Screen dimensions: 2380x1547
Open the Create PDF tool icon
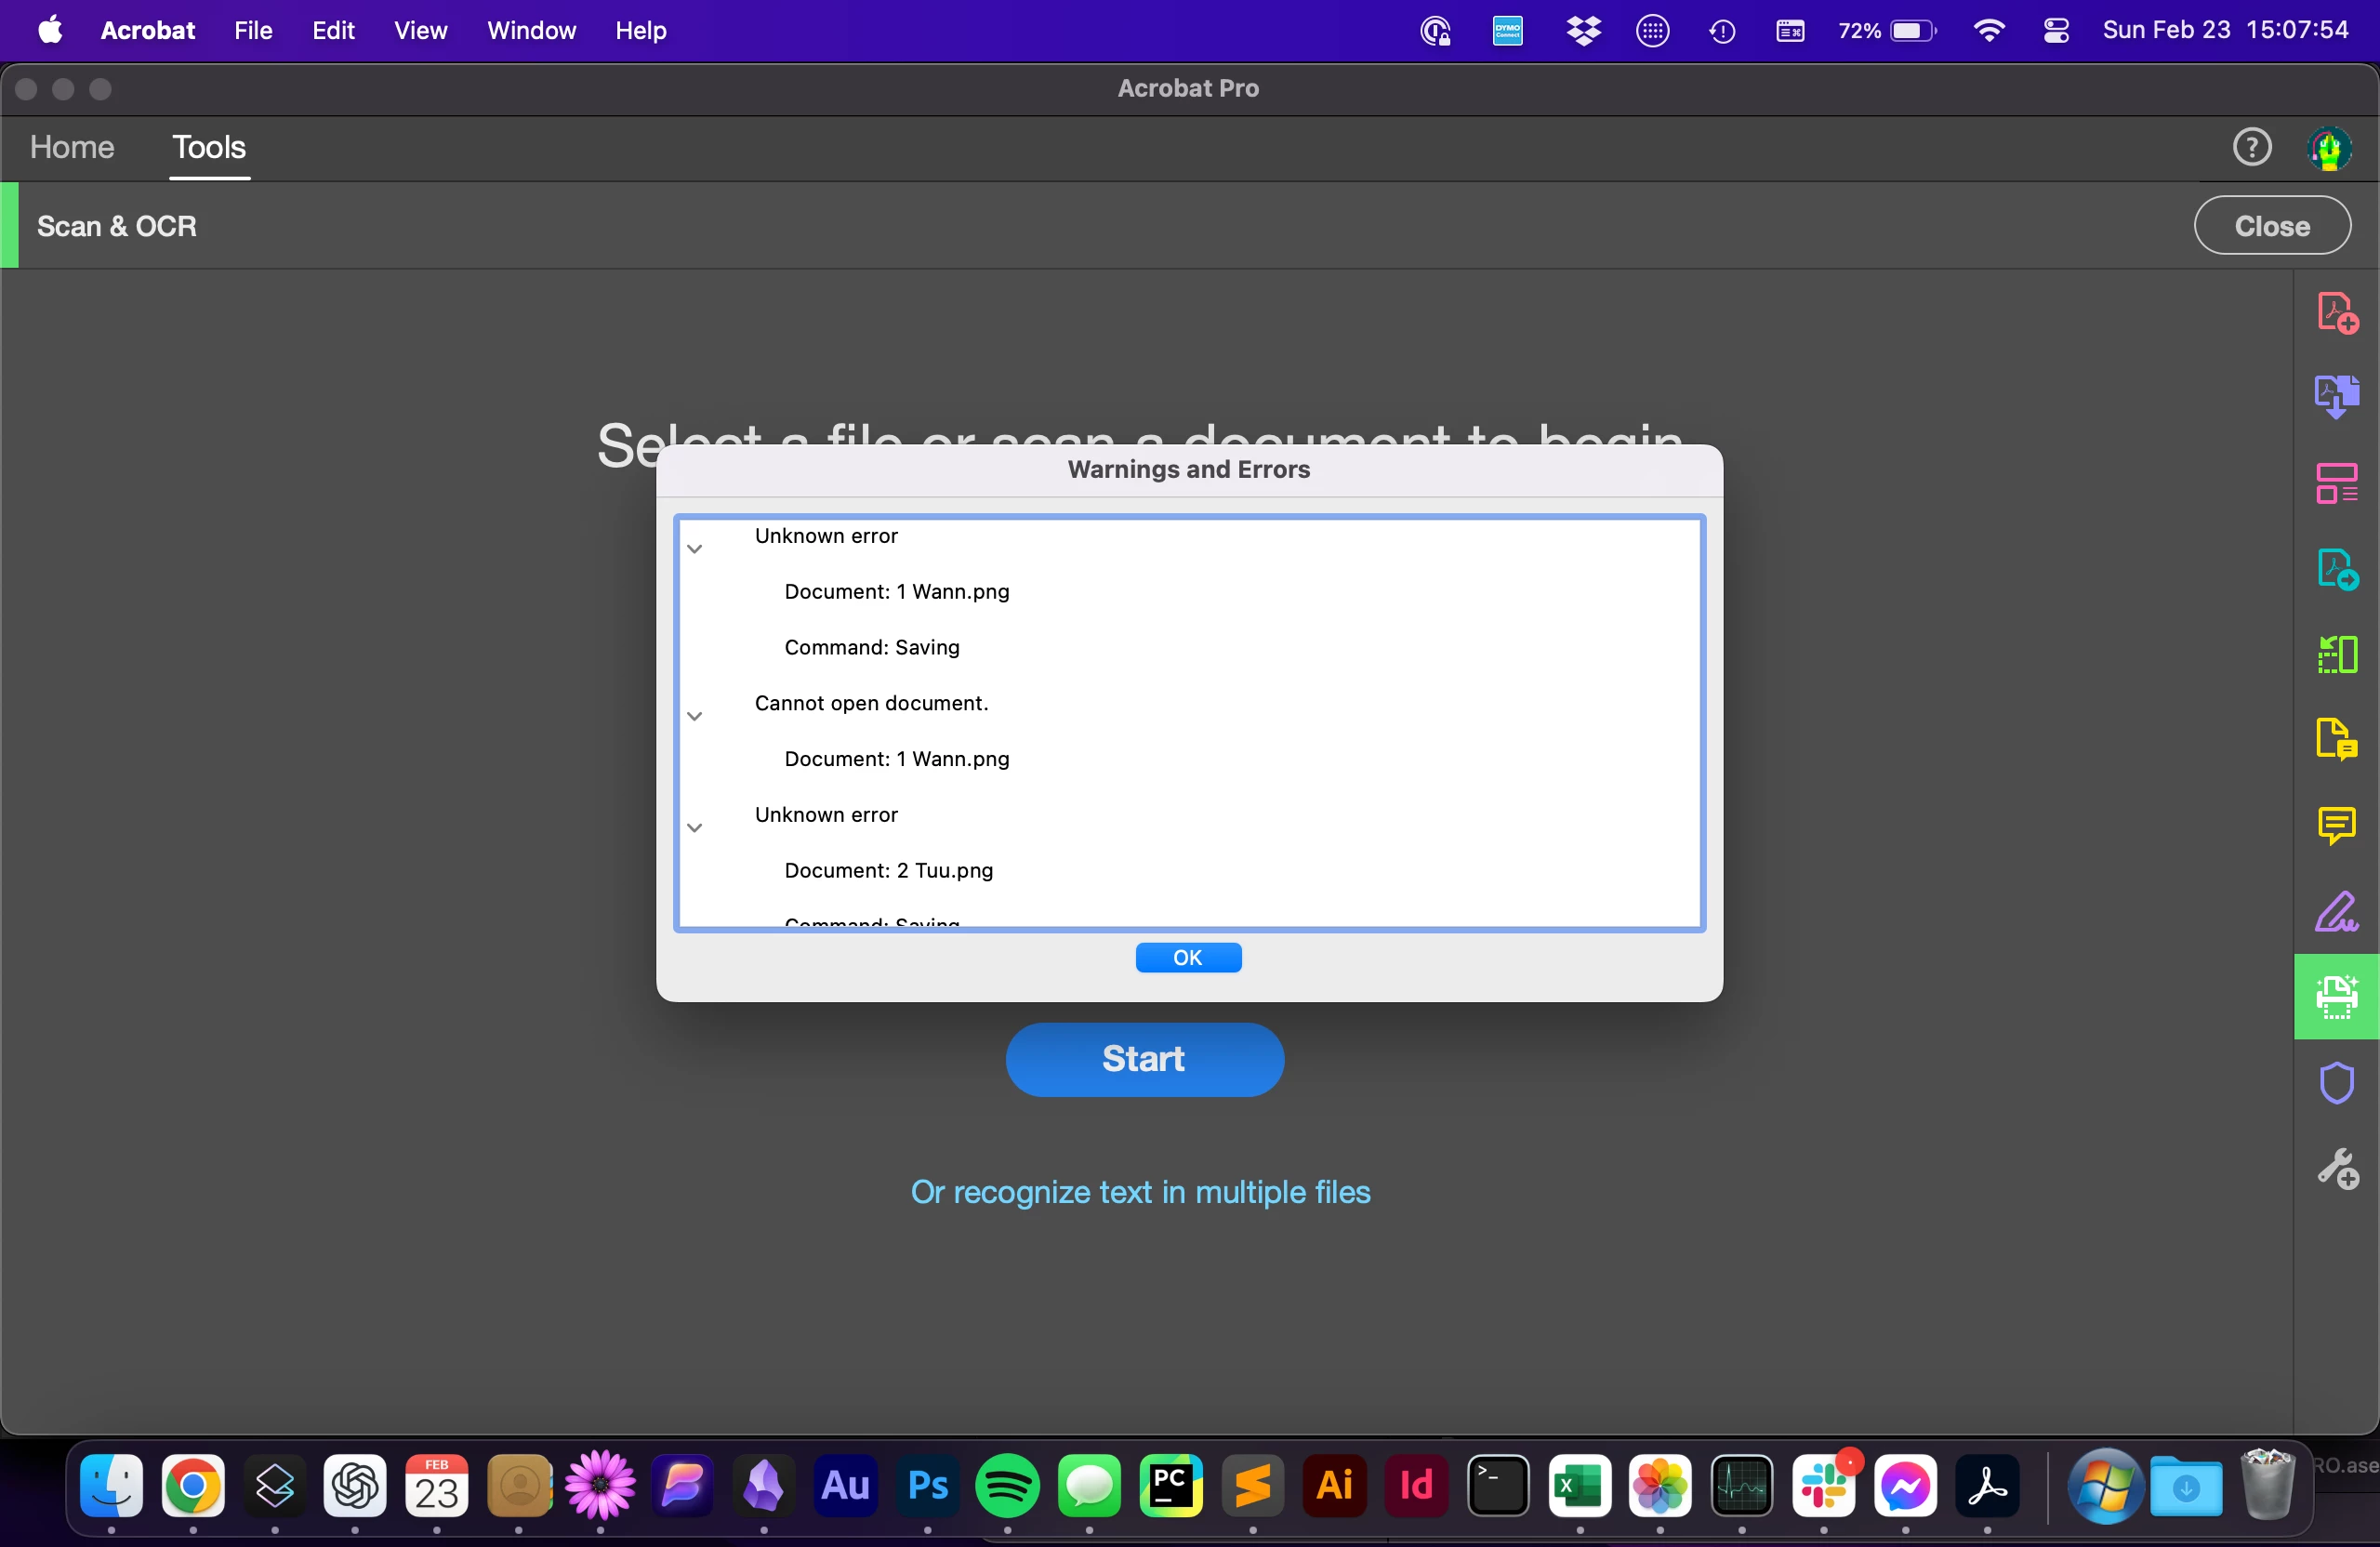[2336, 312]
